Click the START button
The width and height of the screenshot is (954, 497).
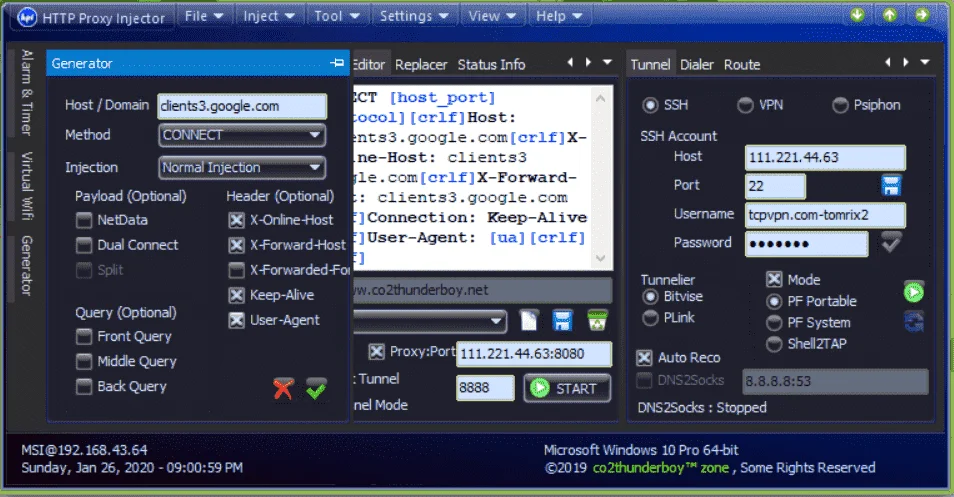coord(568,388)
